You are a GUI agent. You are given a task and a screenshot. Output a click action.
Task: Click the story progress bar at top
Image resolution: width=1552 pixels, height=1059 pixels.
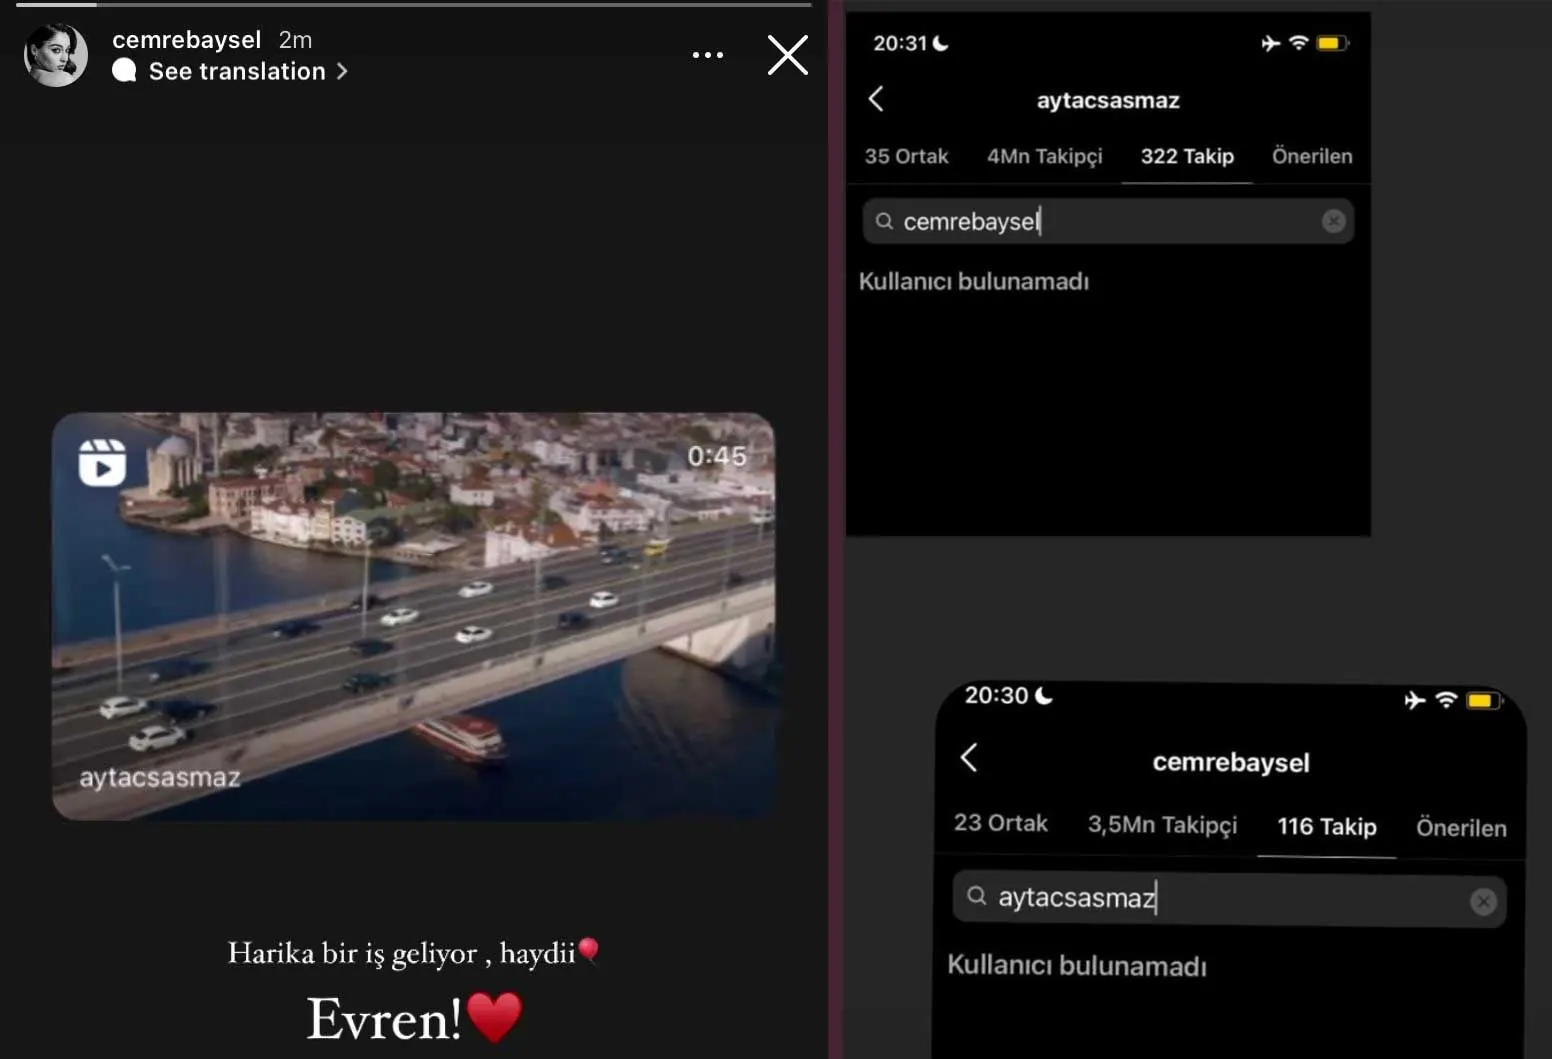point(414,5)
